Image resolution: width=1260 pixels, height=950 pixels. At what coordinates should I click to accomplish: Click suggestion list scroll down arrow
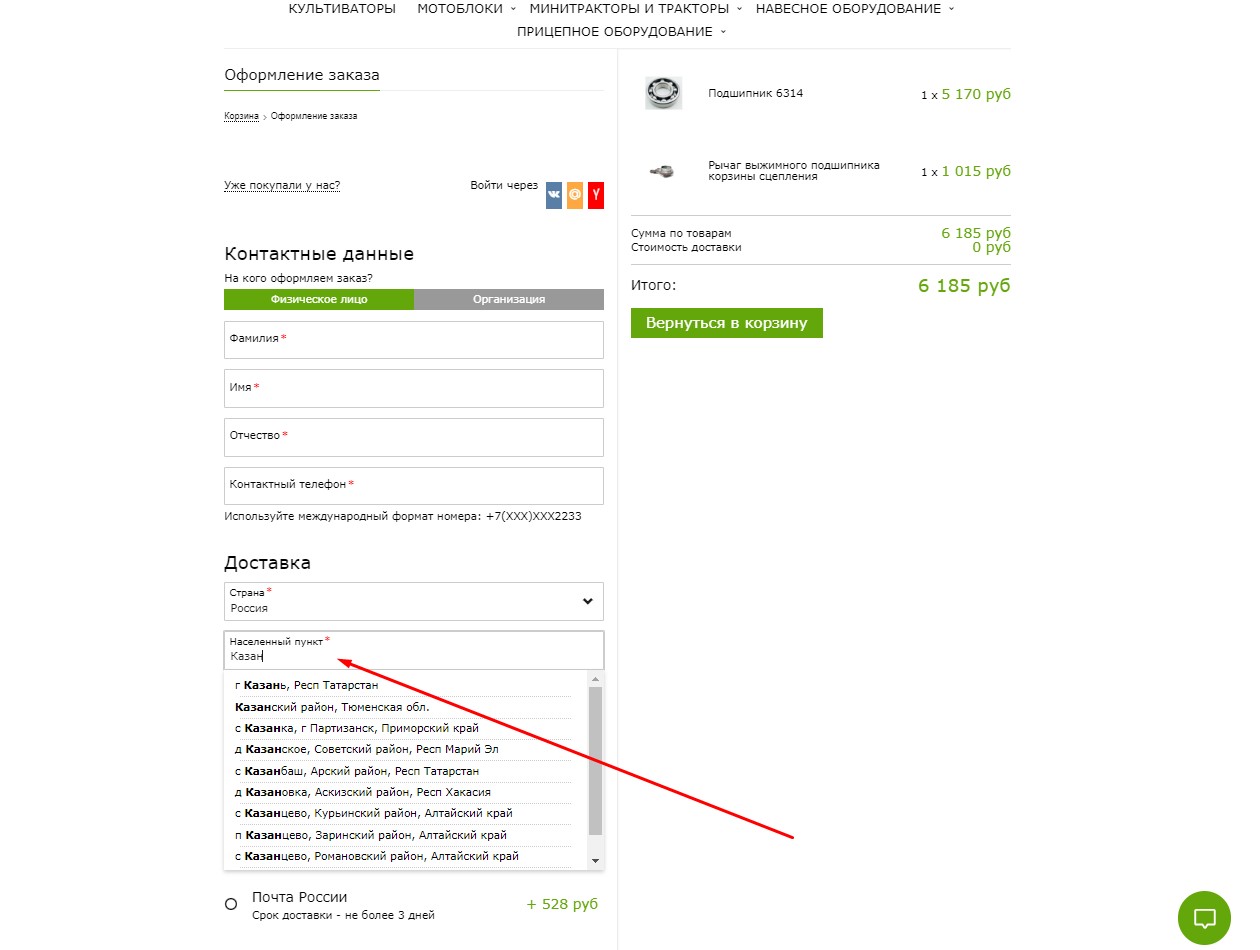(596, 861)
